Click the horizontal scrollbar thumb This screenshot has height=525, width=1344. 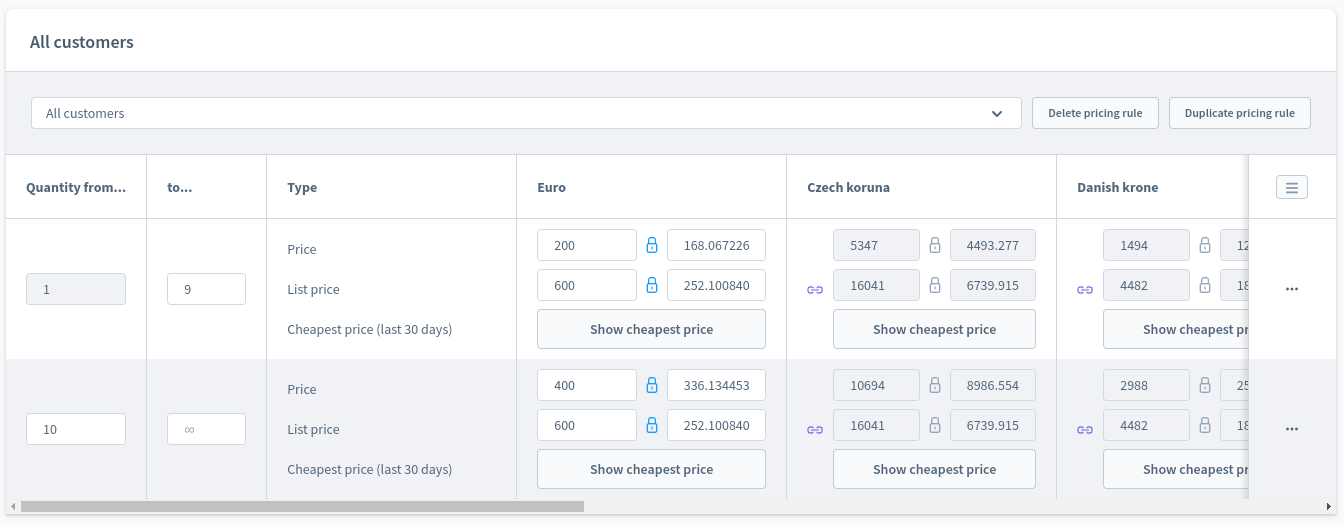tap(302, 507)
